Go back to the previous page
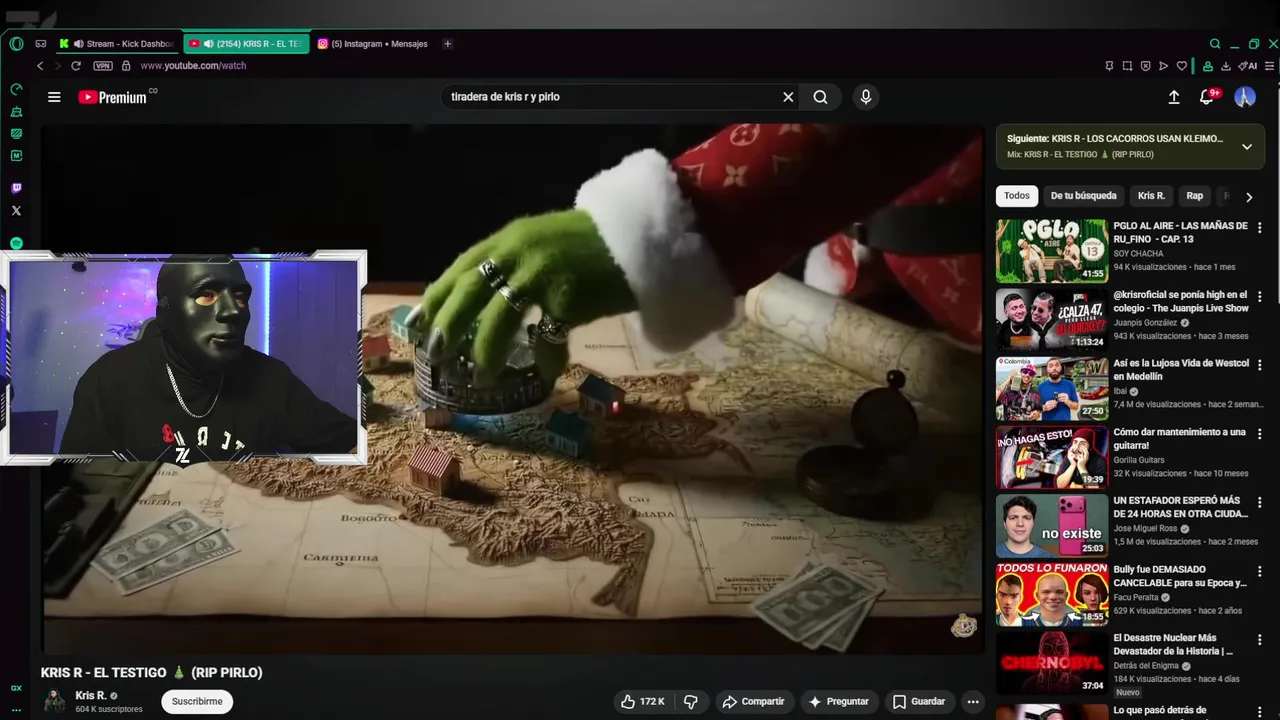Viewport: 1280px width, 720px height. click(x=40, y=66)
